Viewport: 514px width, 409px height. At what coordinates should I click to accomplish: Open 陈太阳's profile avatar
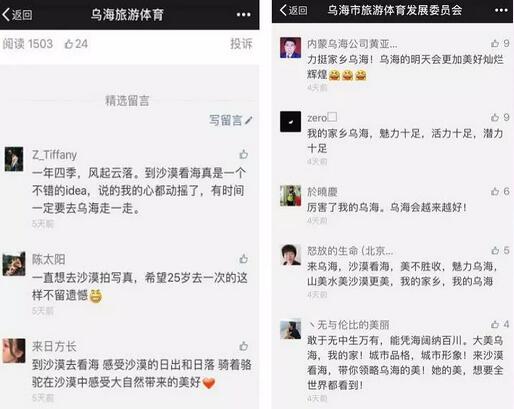point(14,264)
